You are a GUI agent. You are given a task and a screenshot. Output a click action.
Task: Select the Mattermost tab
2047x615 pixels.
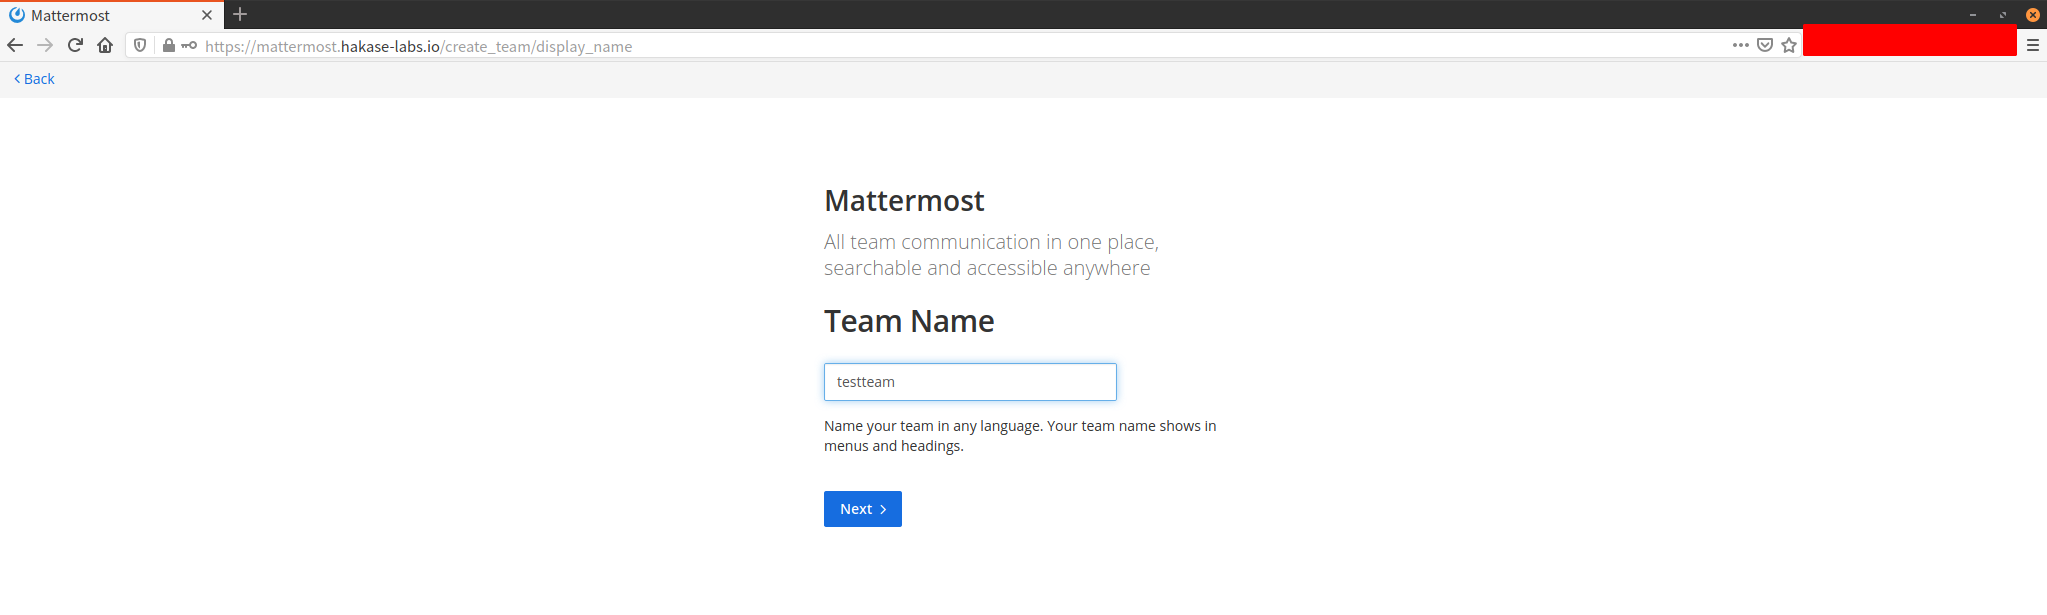[110, 15]
